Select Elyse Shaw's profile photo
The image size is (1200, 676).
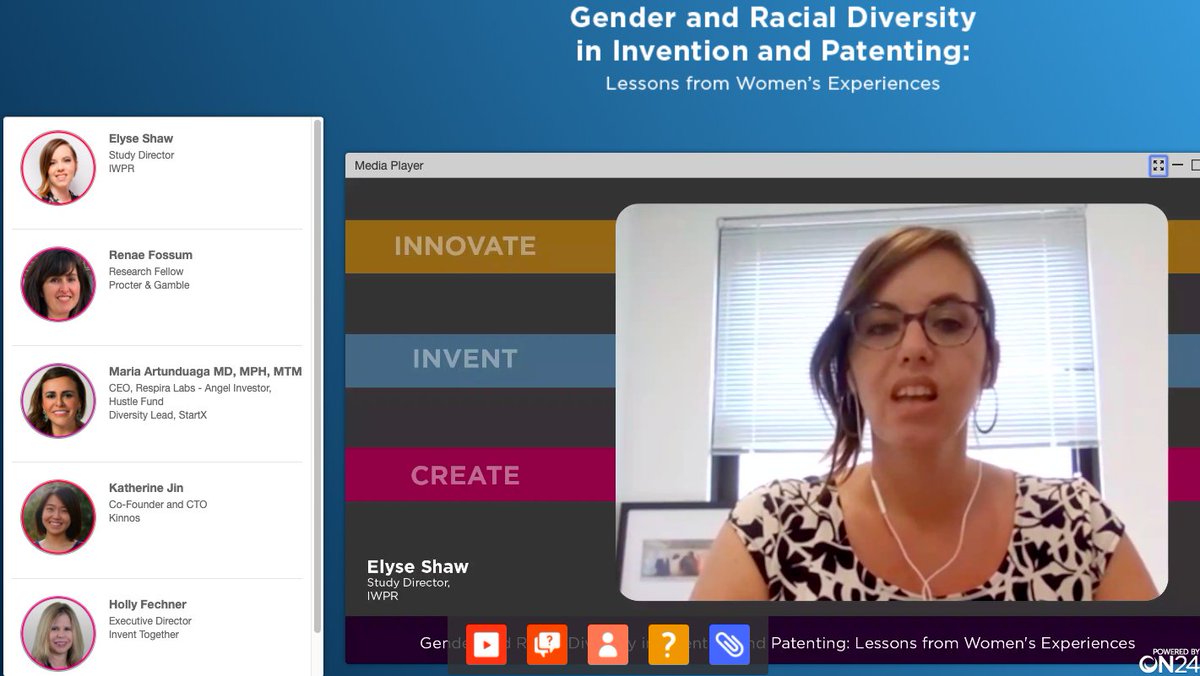pyautogui.click(x=58, y=168)
